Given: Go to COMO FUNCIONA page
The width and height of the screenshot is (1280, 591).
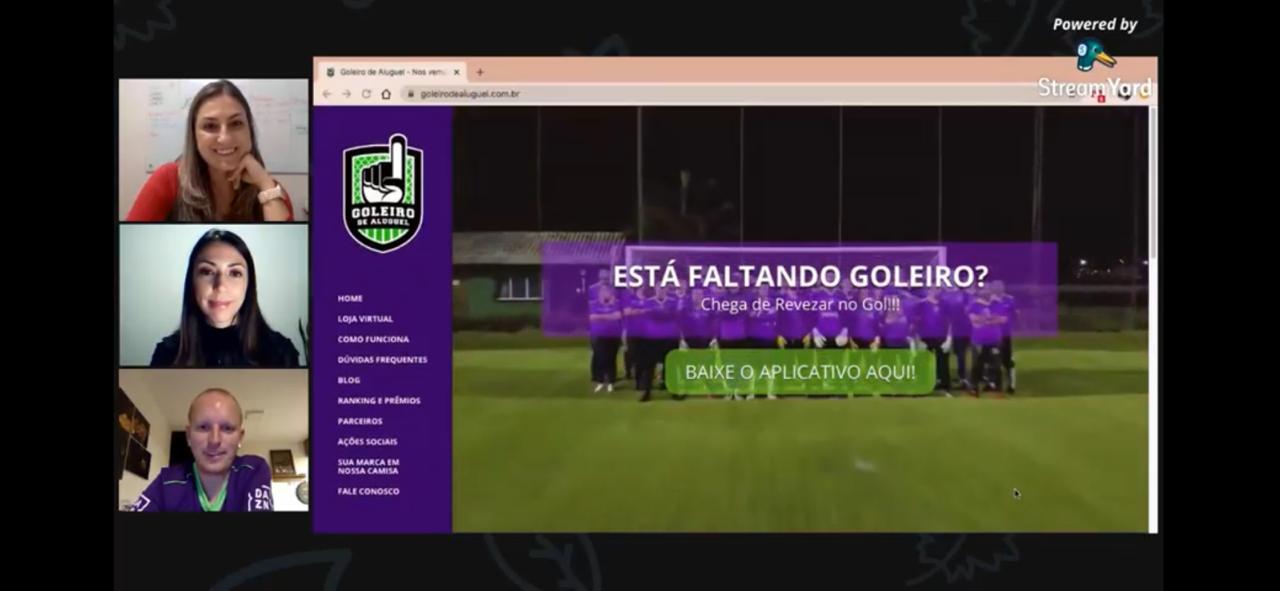Looking at the screenshot, I should click(x=373, y=339).
